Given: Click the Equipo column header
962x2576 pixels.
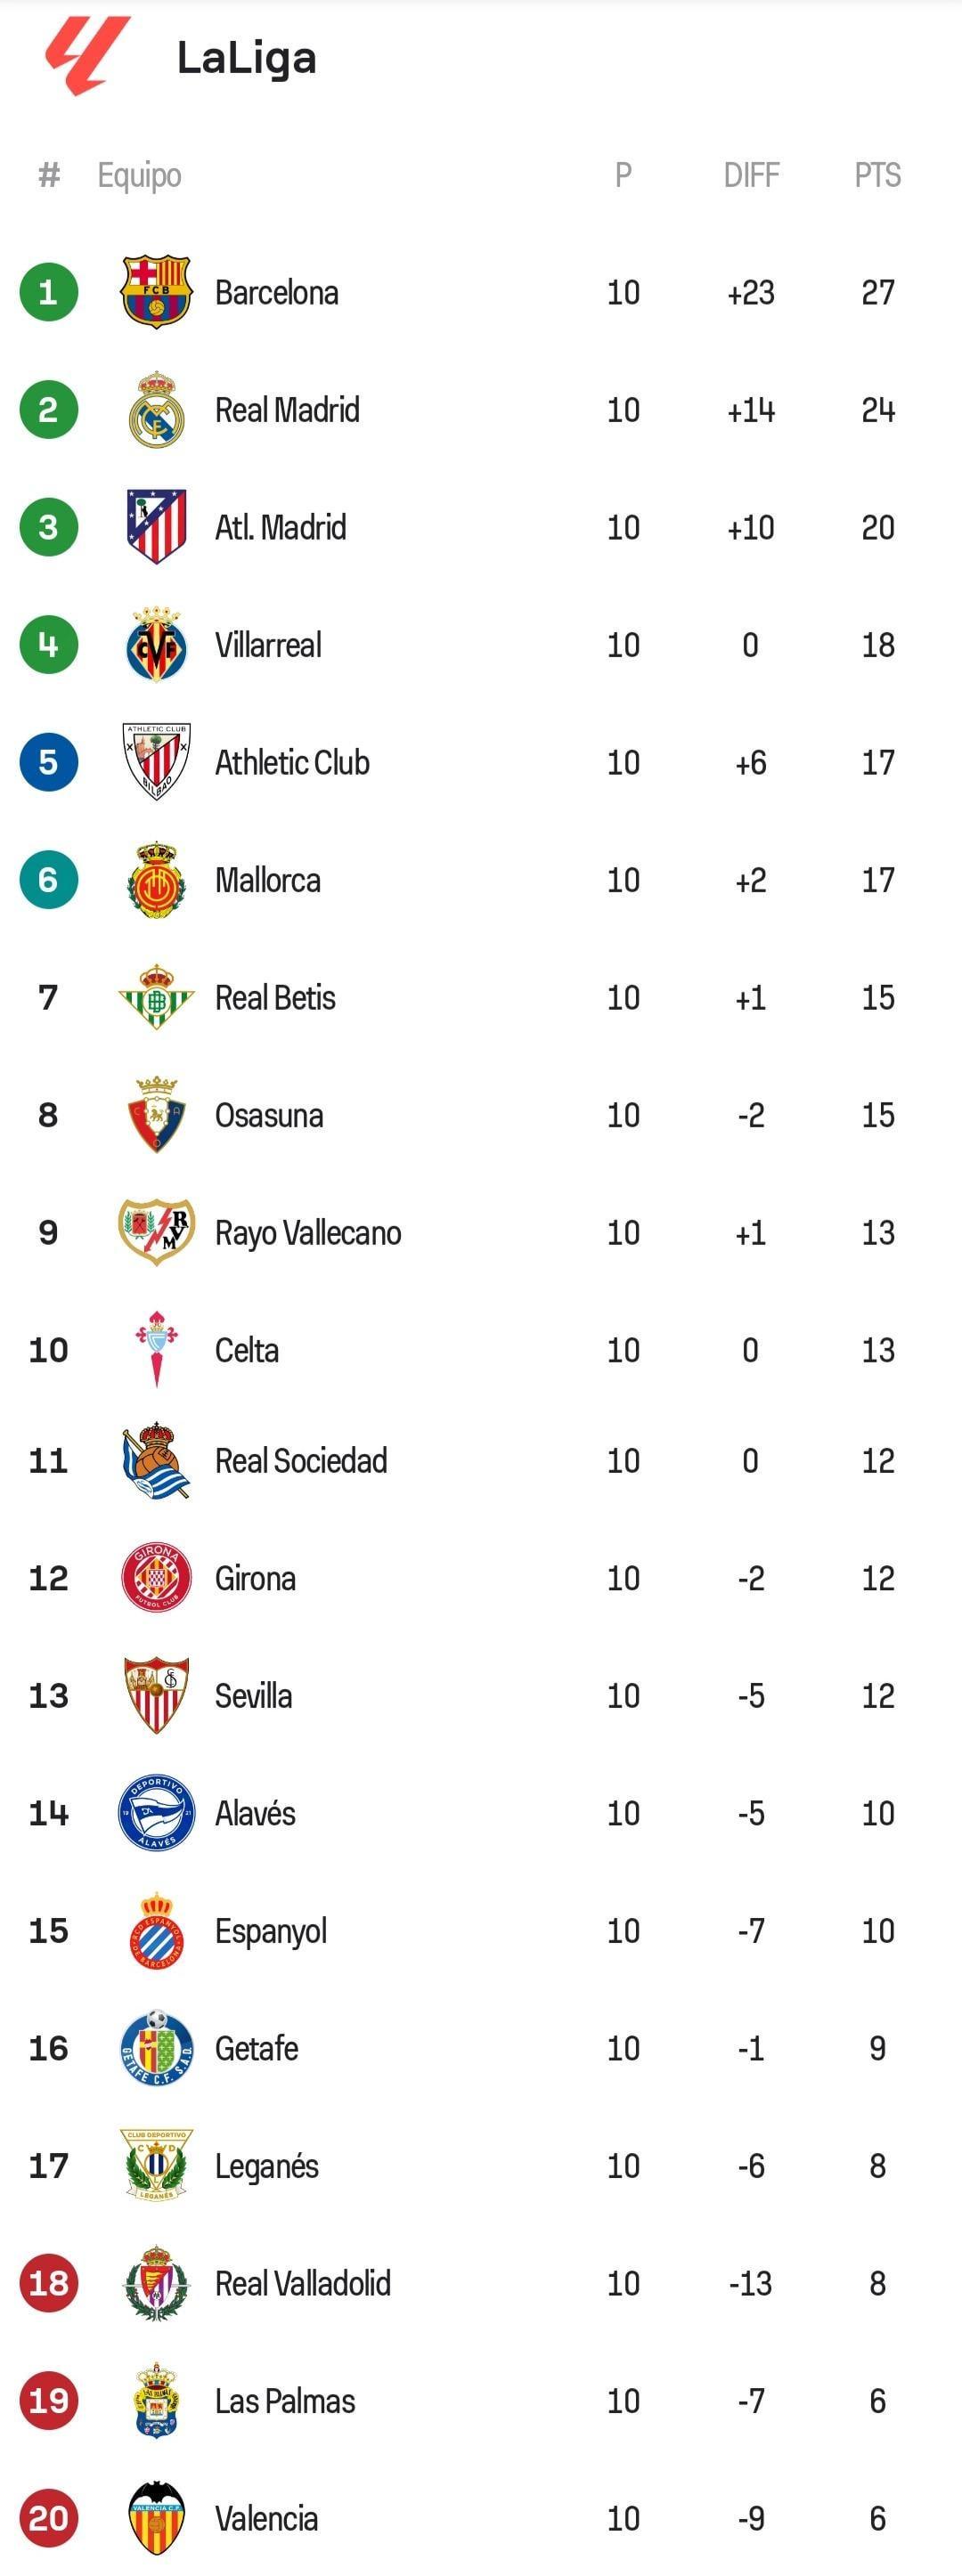Looking at the screenshot, I should pos(139,175).
